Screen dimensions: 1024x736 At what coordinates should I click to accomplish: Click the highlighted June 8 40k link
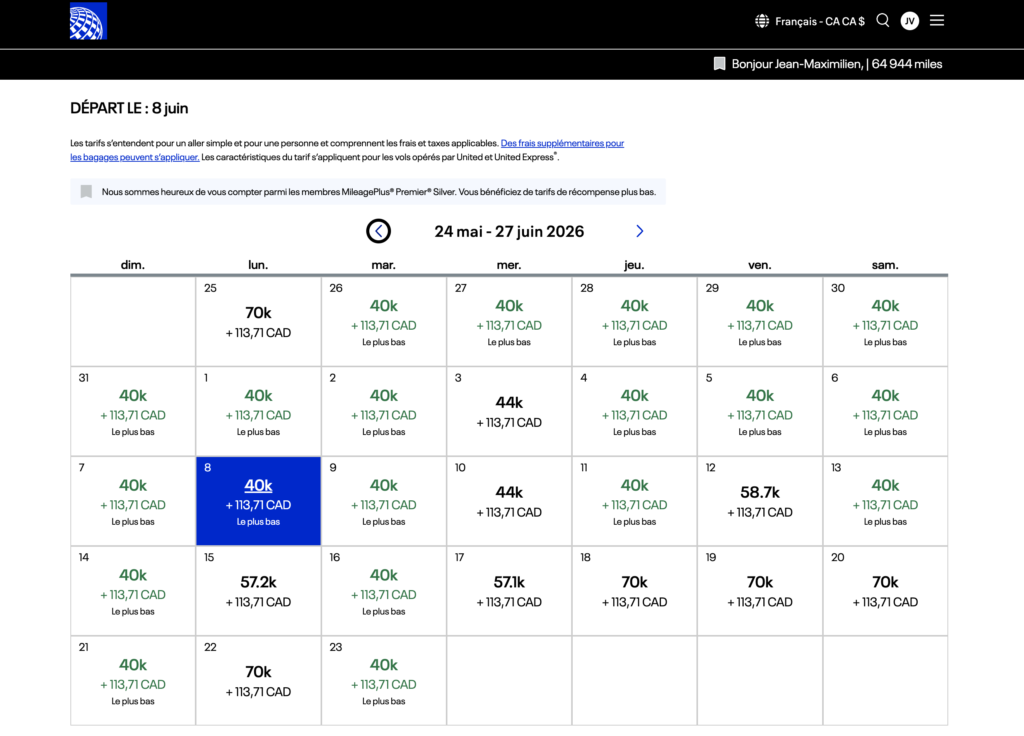tap(258, 485)
